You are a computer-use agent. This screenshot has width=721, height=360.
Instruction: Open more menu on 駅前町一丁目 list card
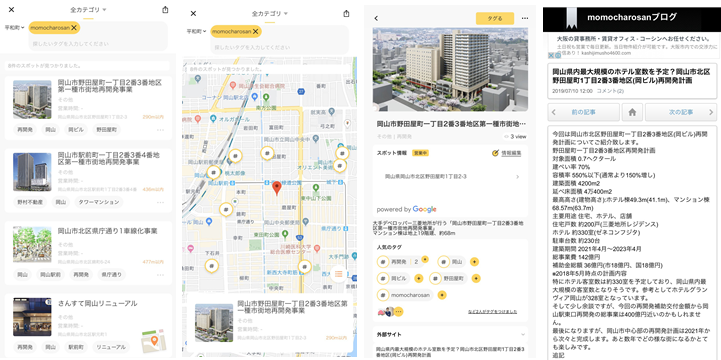160,202
